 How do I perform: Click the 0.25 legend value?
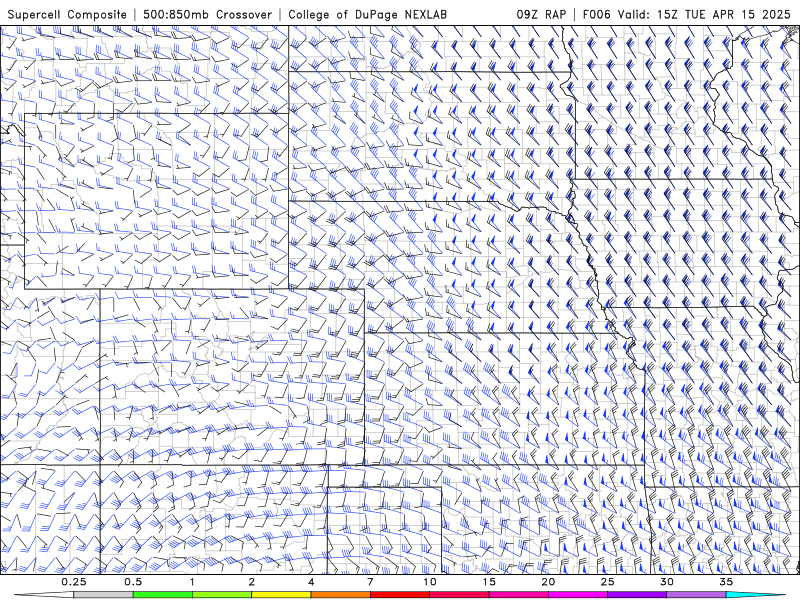tap(74, 582)
